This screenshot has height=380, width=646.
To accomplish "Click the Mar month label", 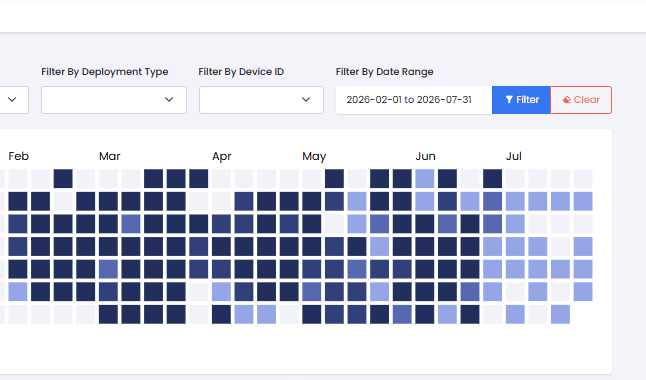I will click(x=110, y=156).
